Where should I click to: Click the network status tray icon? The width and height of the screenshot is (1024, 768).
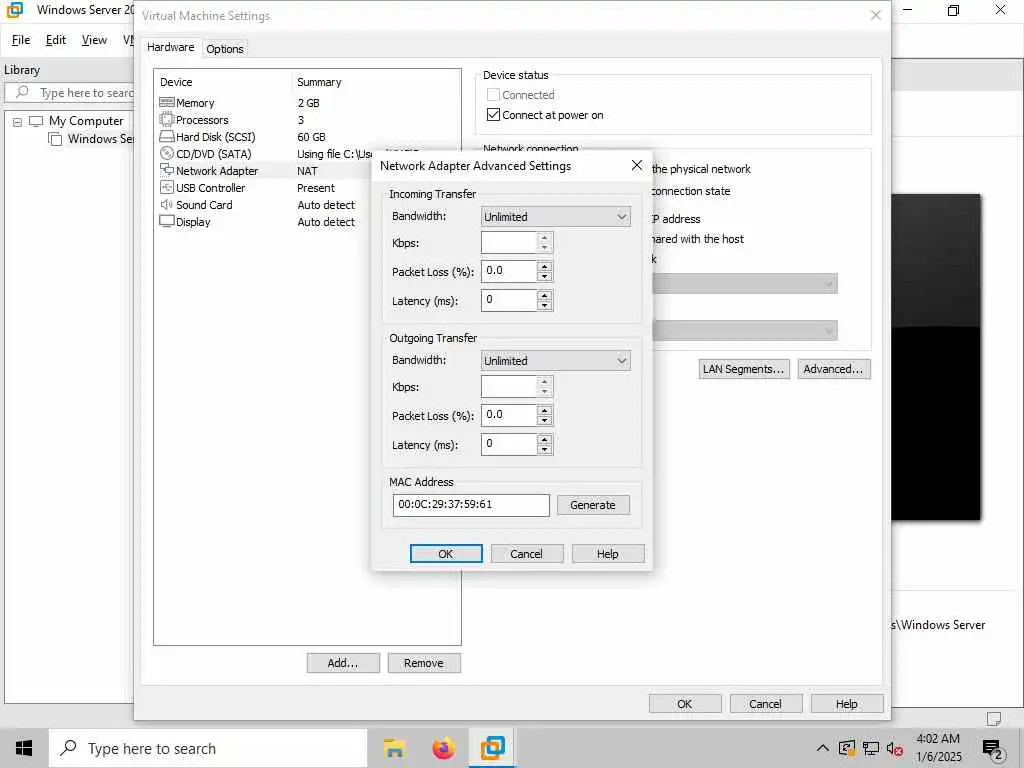point(871,748)
